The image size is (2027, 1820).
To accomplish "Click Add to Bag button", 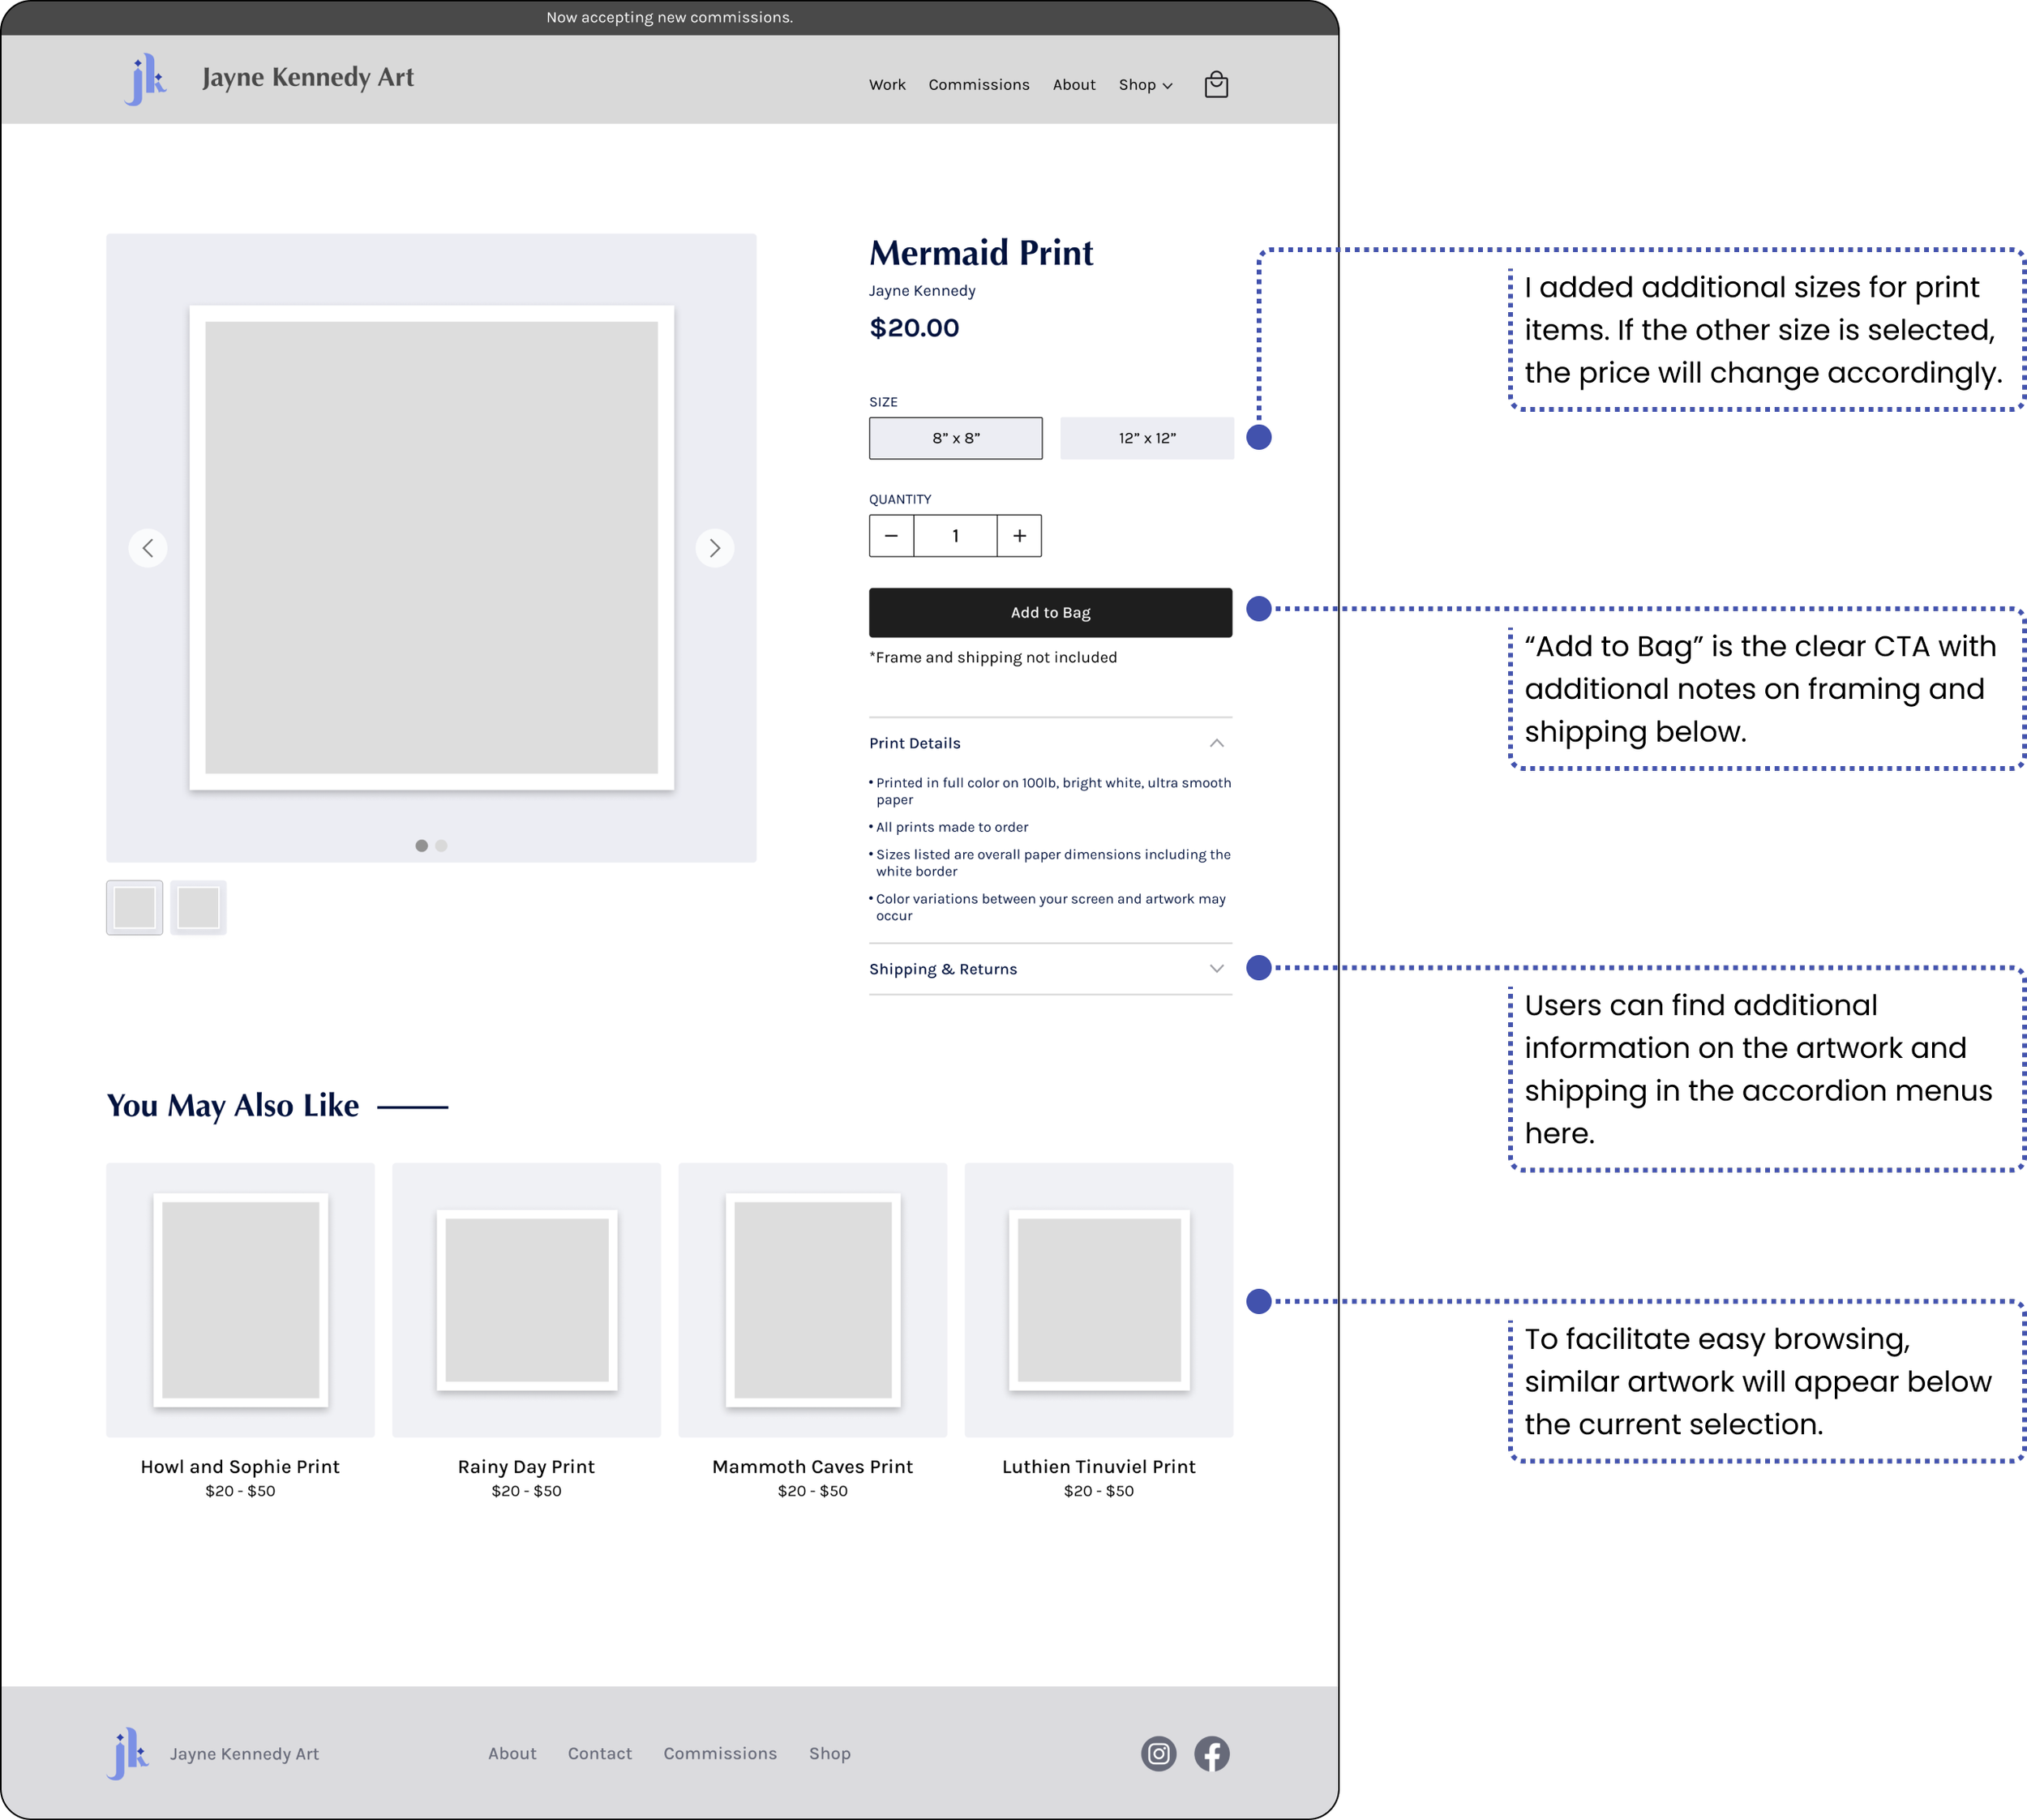I will click(x=1050, y=613).
